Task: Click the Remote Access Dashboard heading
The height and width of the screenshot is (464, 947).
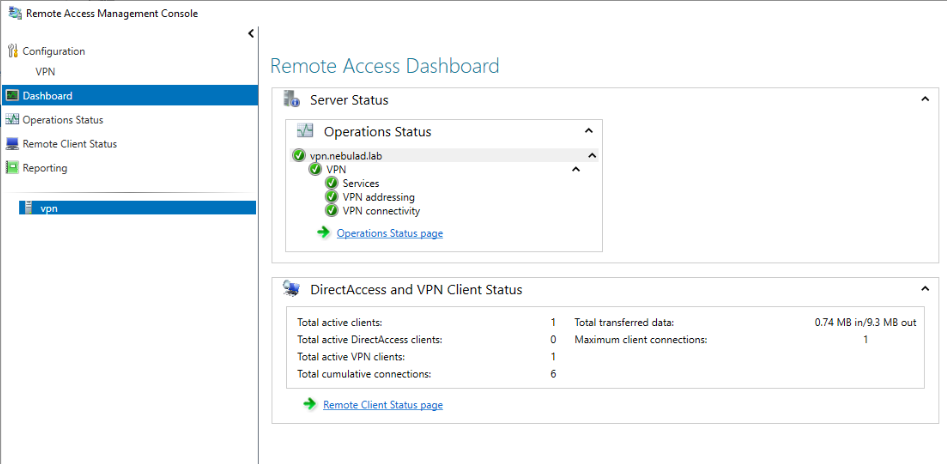Action: tap(385, 66)
